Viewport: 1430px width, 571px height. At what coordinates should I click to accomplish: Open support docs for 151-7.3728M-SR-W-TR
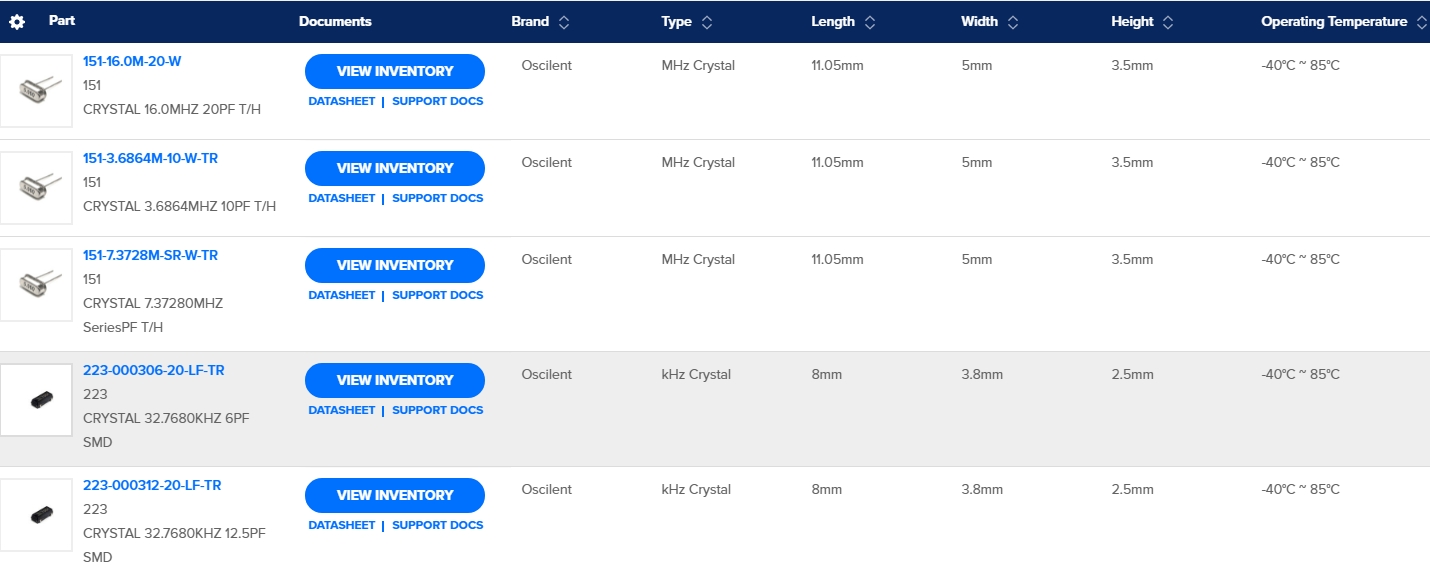pos(437,295)
